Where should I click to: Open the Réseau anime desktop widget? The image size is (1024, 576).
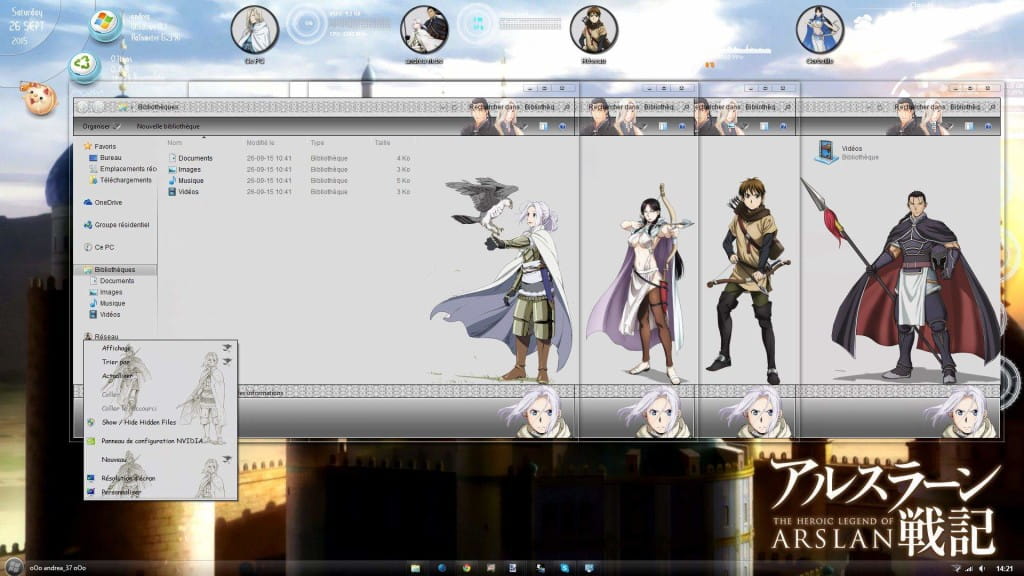click(x=596, y=30)
